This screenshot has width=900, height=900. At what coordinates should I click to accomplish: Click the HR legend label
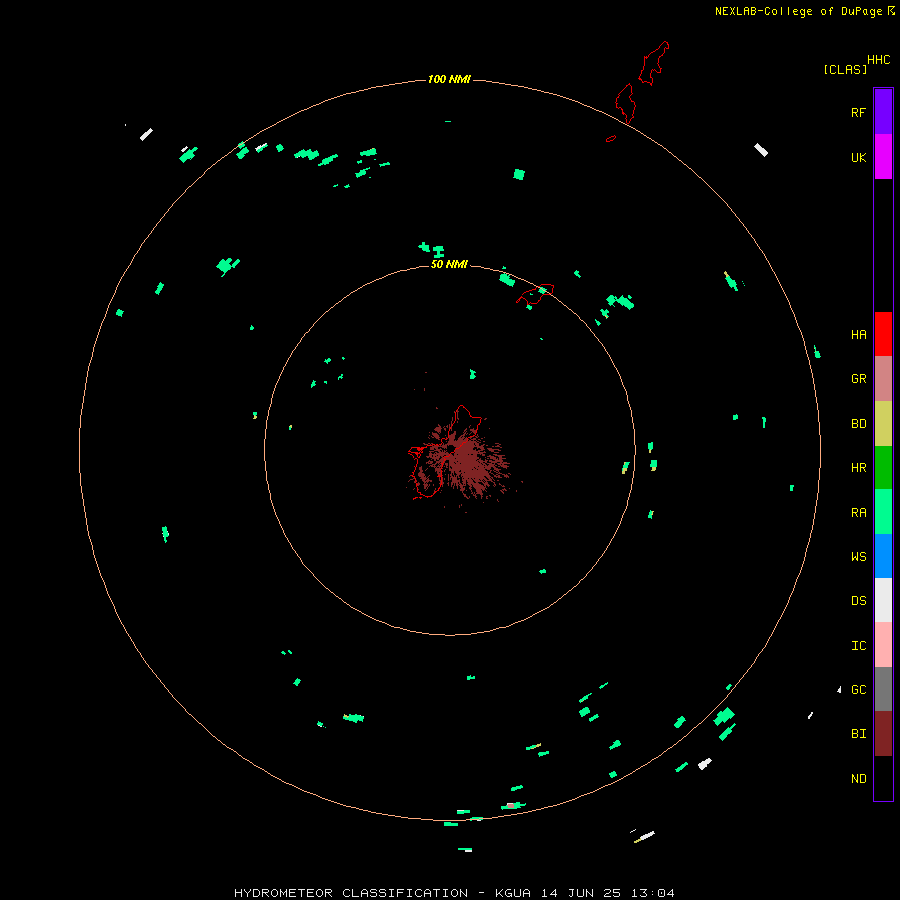[858, 468]
